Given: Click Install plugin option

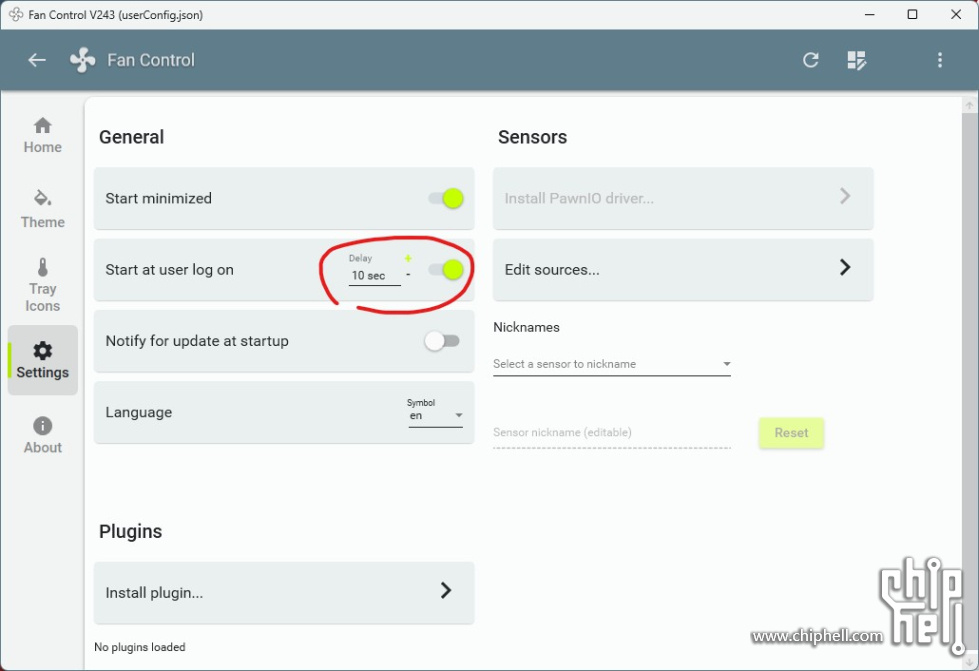Looking at the screenshot, I should (284, 592).
